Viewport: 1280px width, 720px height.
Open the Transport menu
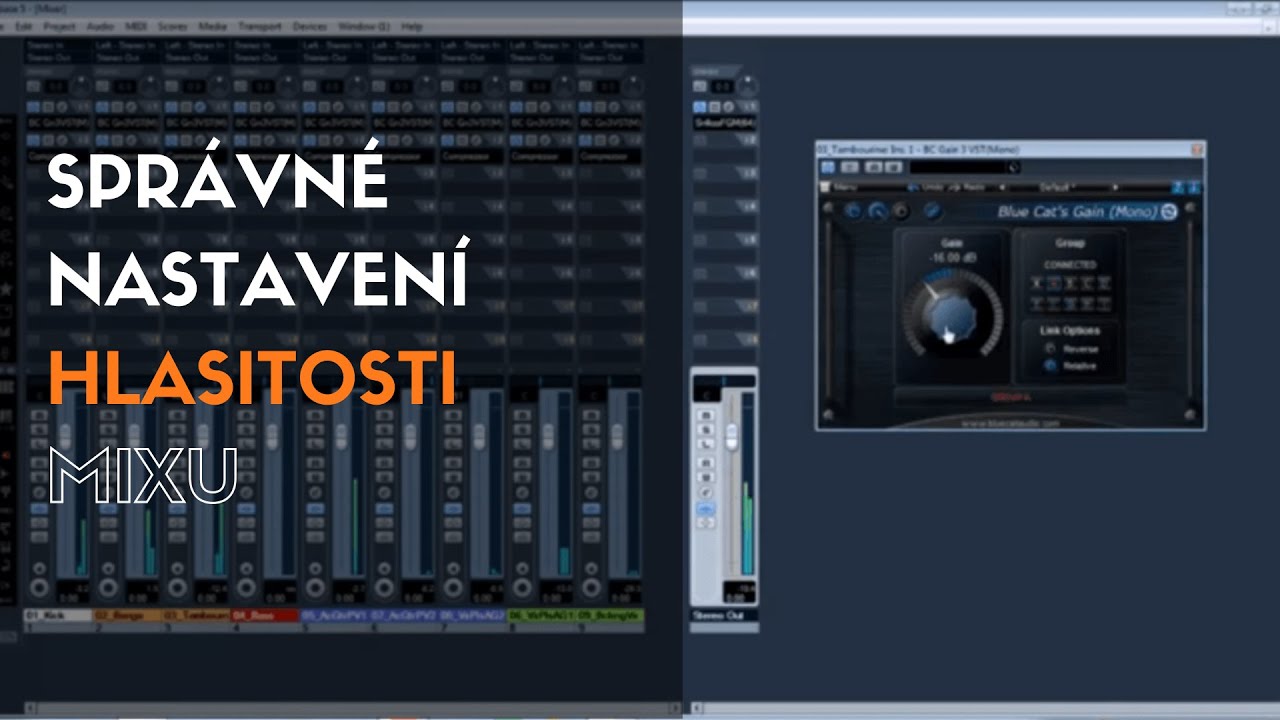(x=260, y=26)
